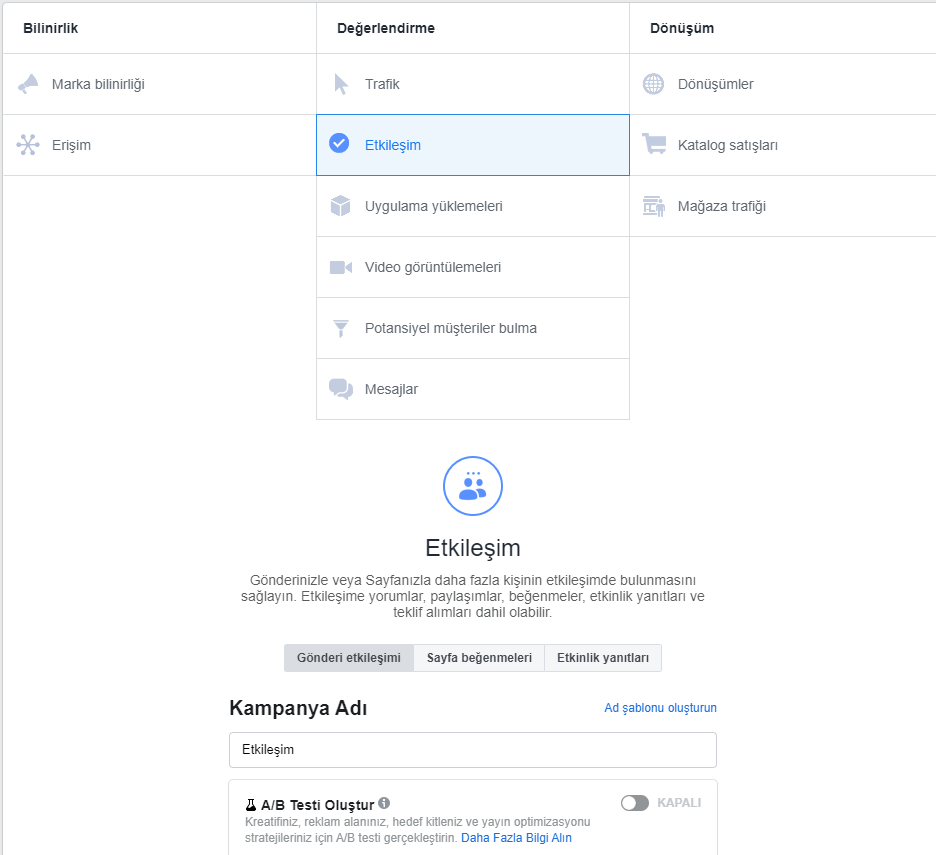Image resolution: width=936 pixels, height=855 pixels.
Task: Select the Trafik cursor icon
Action: (x=341, y=84)
